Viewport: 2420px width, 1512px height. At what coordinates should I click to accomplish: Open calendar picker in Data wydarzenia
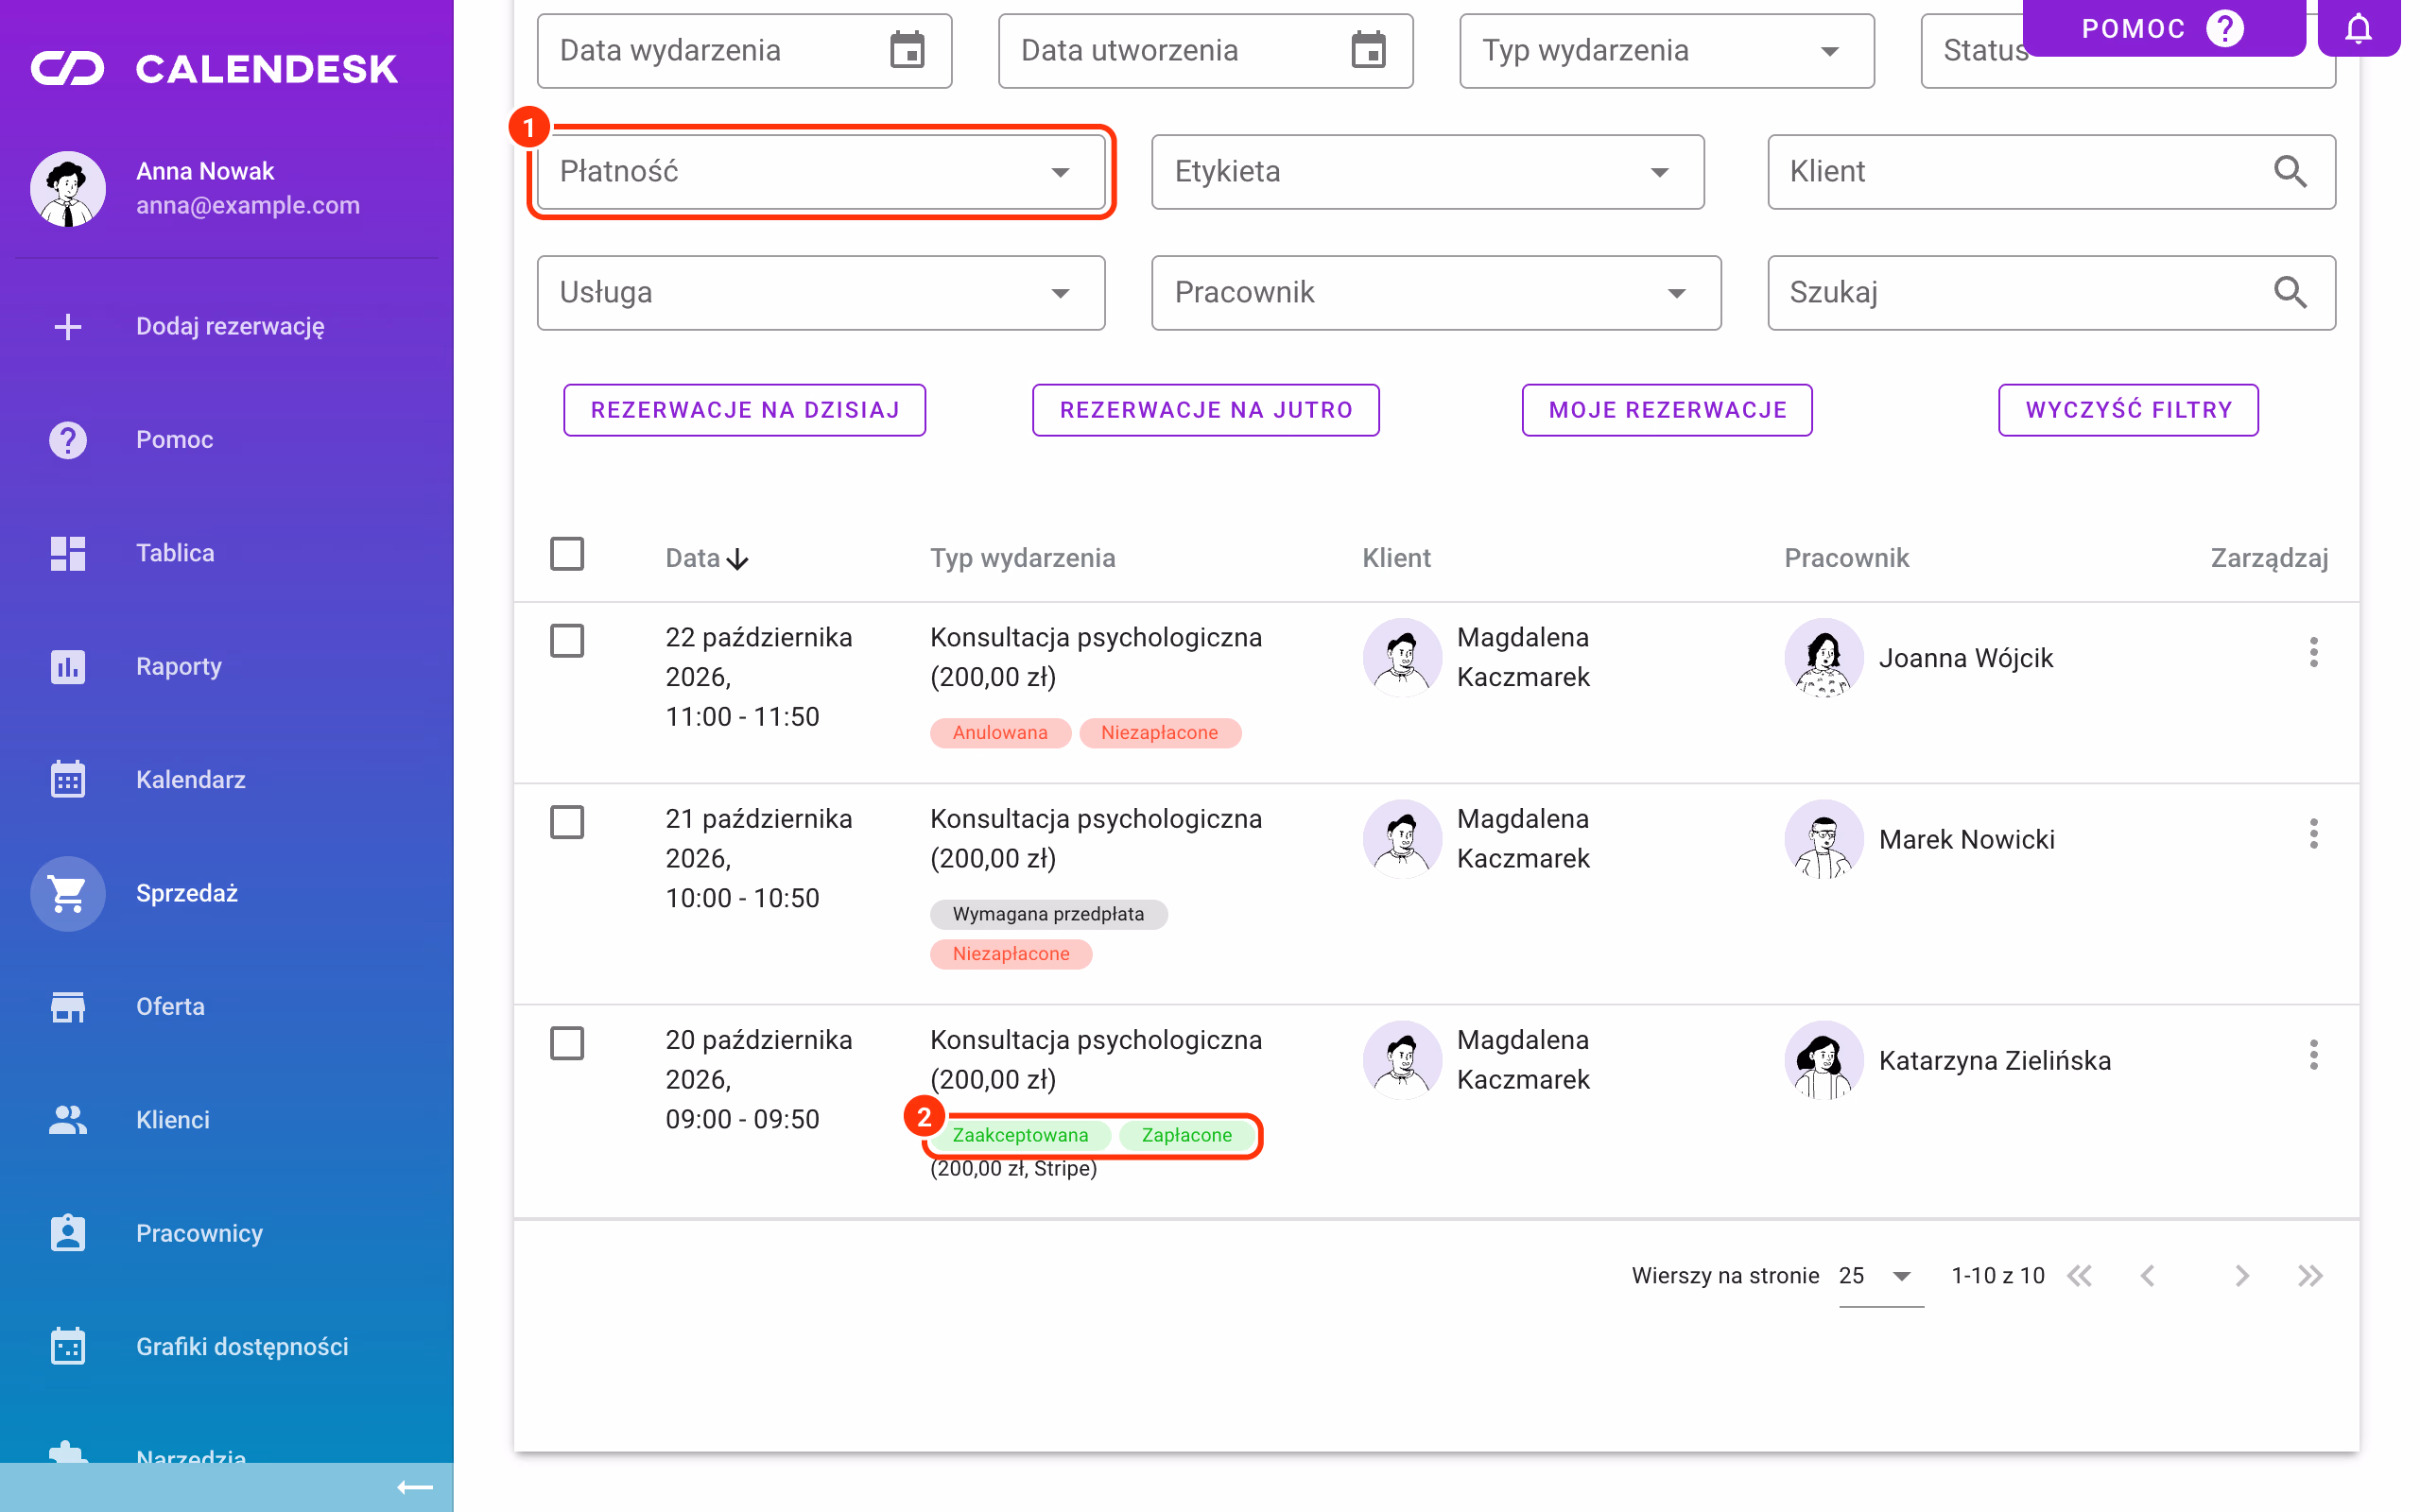[907, 50]
